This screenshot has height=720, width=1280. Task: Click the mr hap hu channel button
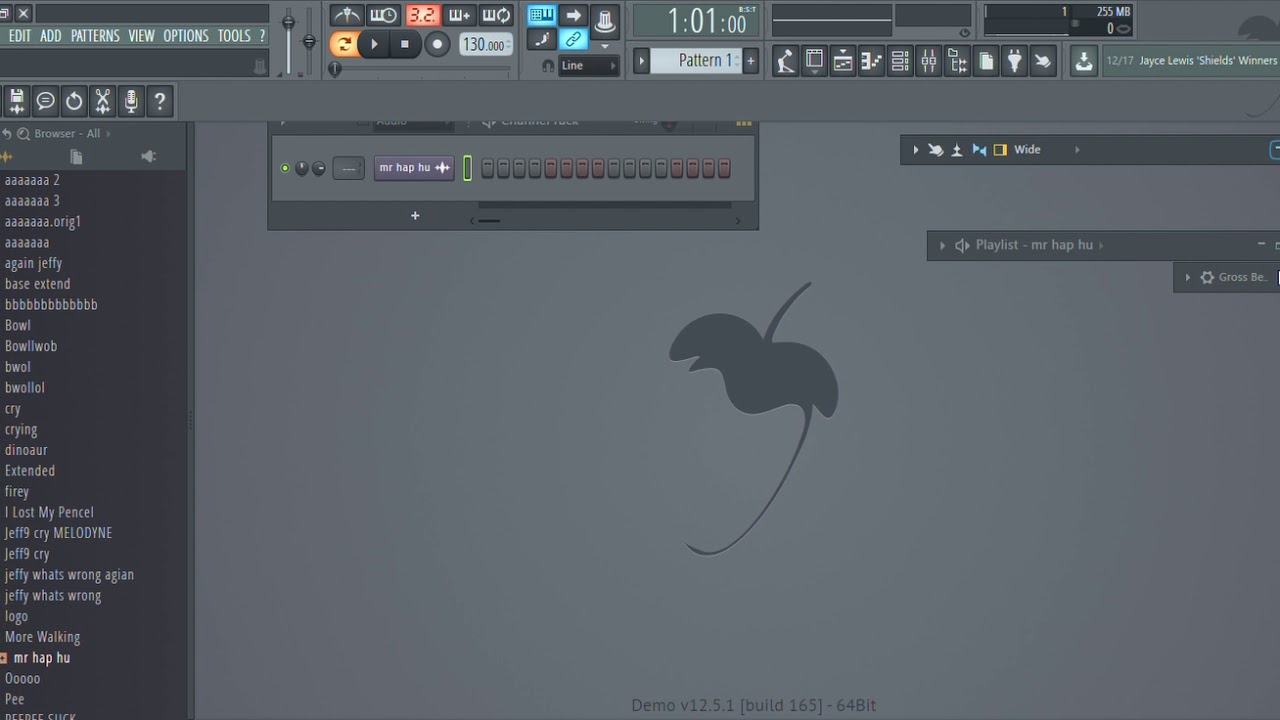(x=414, y=168)
